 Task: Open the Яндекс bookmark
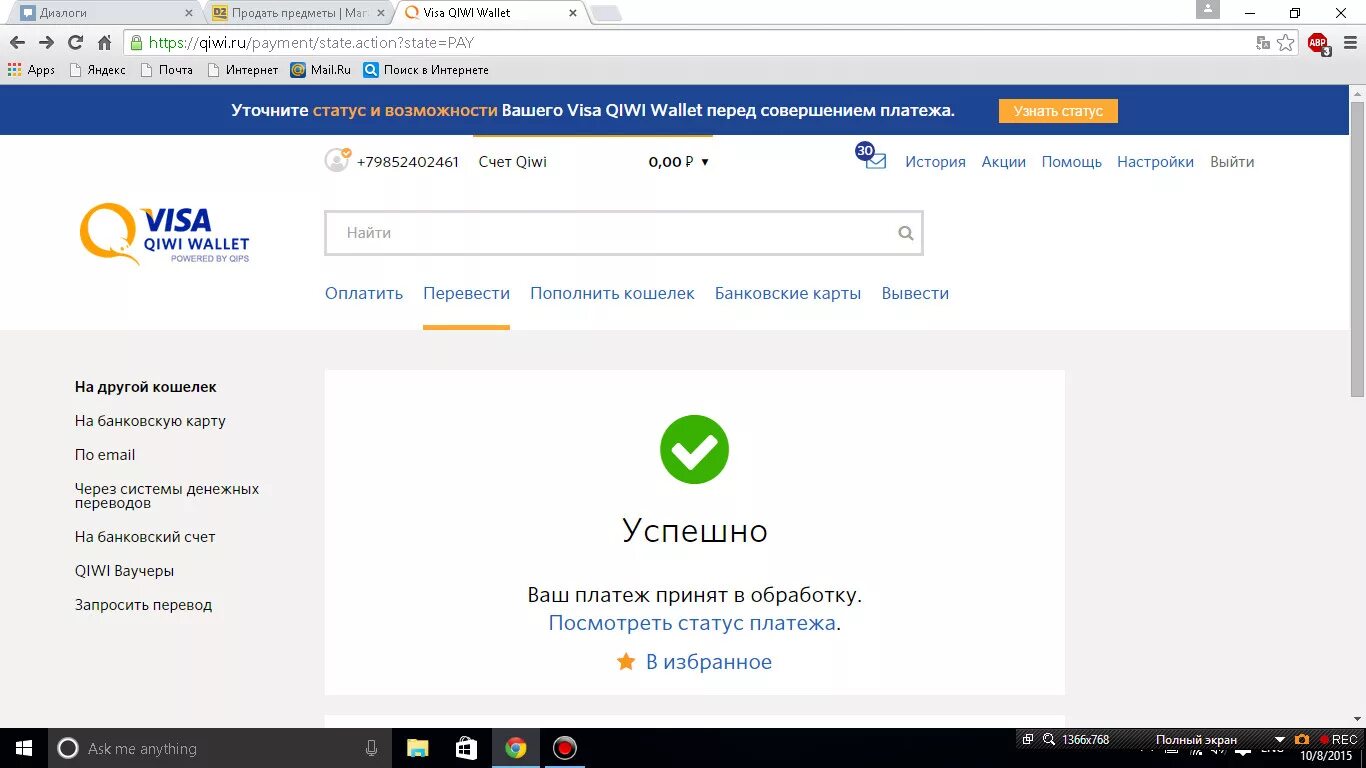coord(98,70)
